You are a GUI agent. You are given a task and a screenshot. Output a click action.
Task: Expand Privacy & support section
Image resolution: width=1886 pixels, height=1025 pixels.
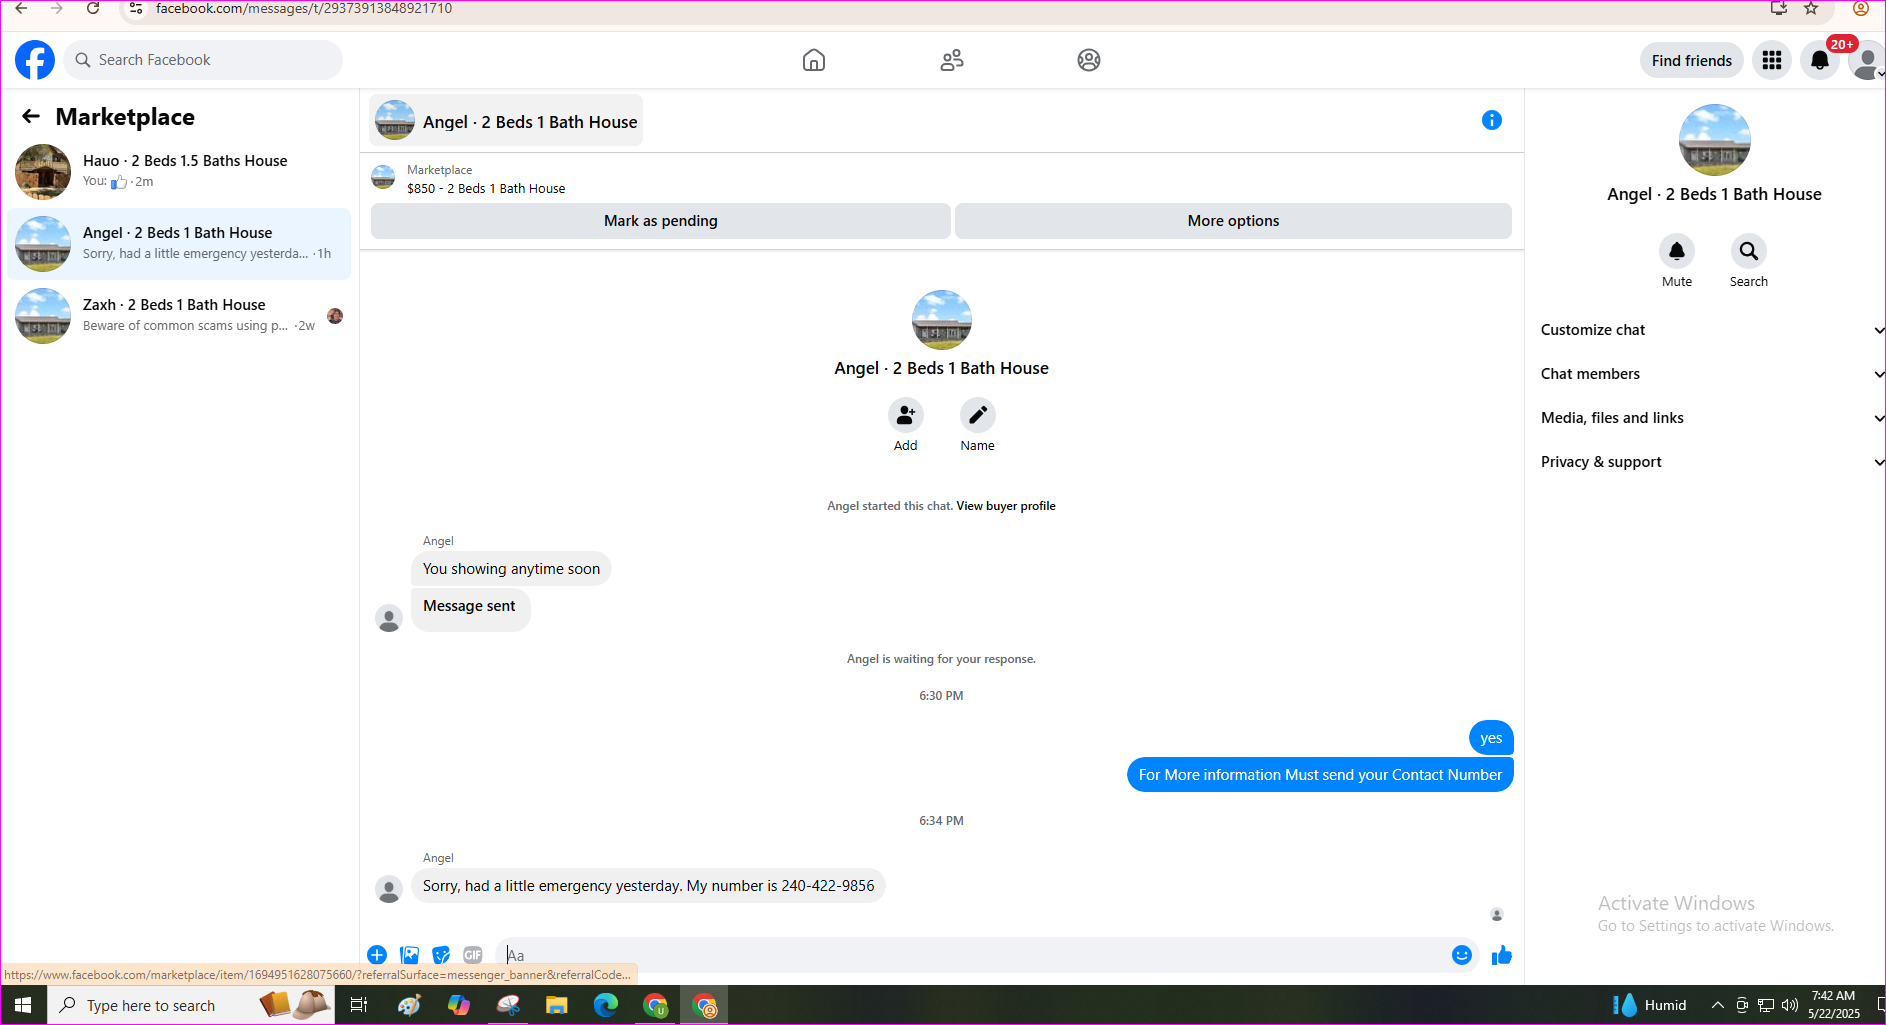click(1712, 462)
